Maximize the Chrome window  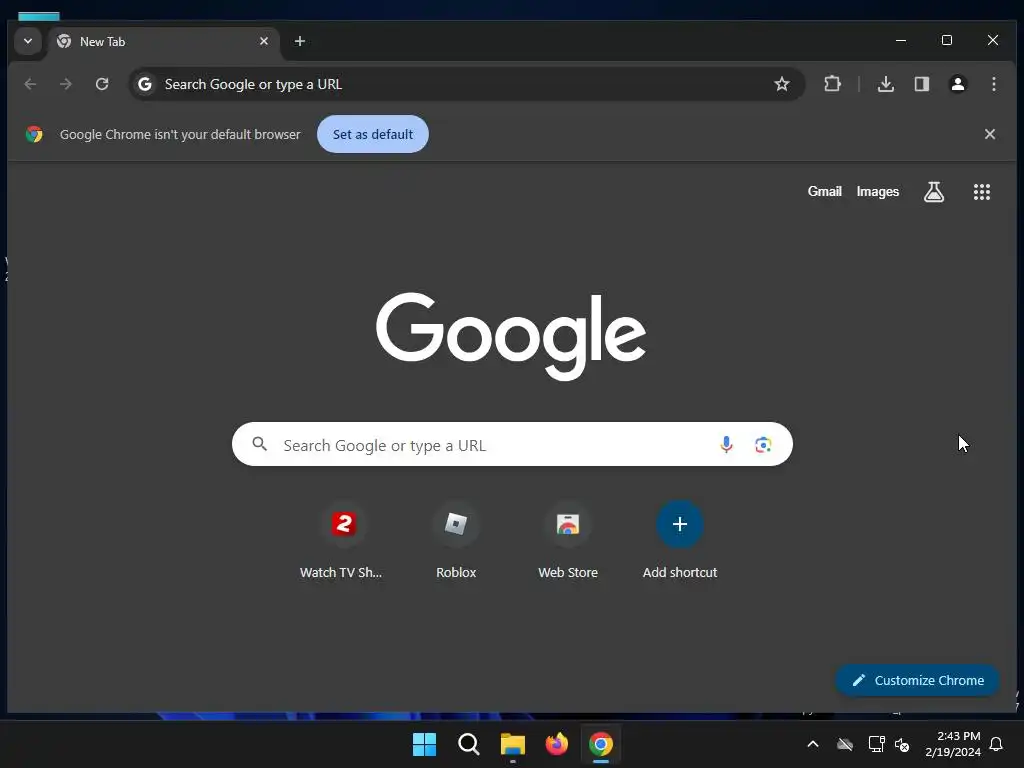(x=947, y=40)
